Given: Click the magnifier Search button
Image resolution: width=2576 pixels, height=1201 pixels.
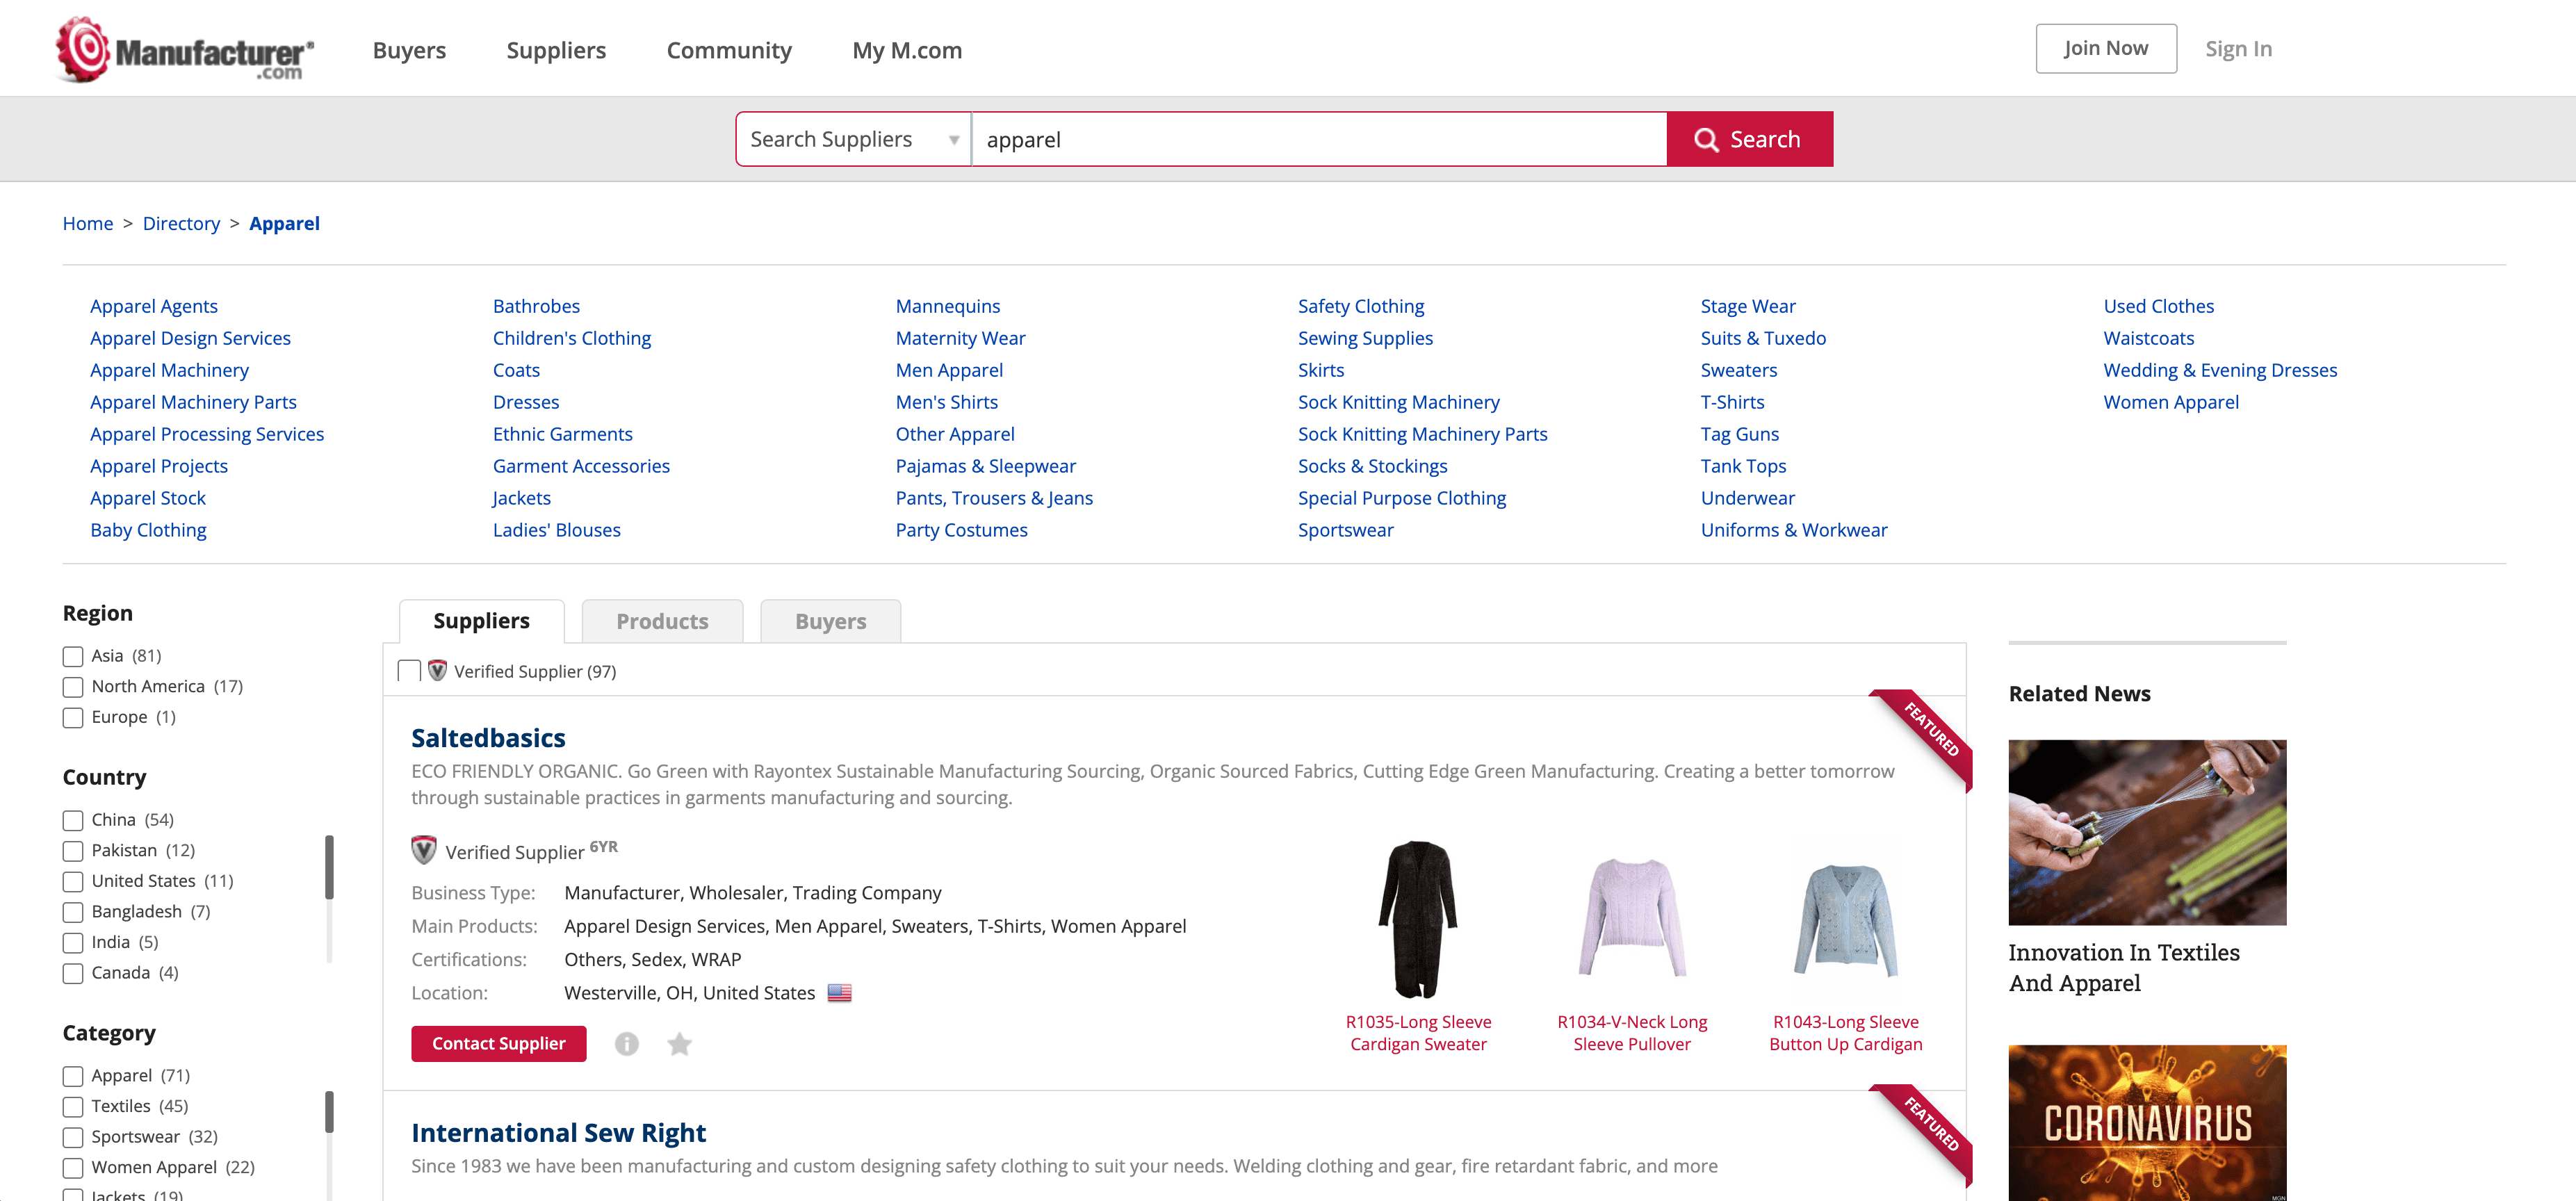Looking at the screenshot, I should [1749, 139].
